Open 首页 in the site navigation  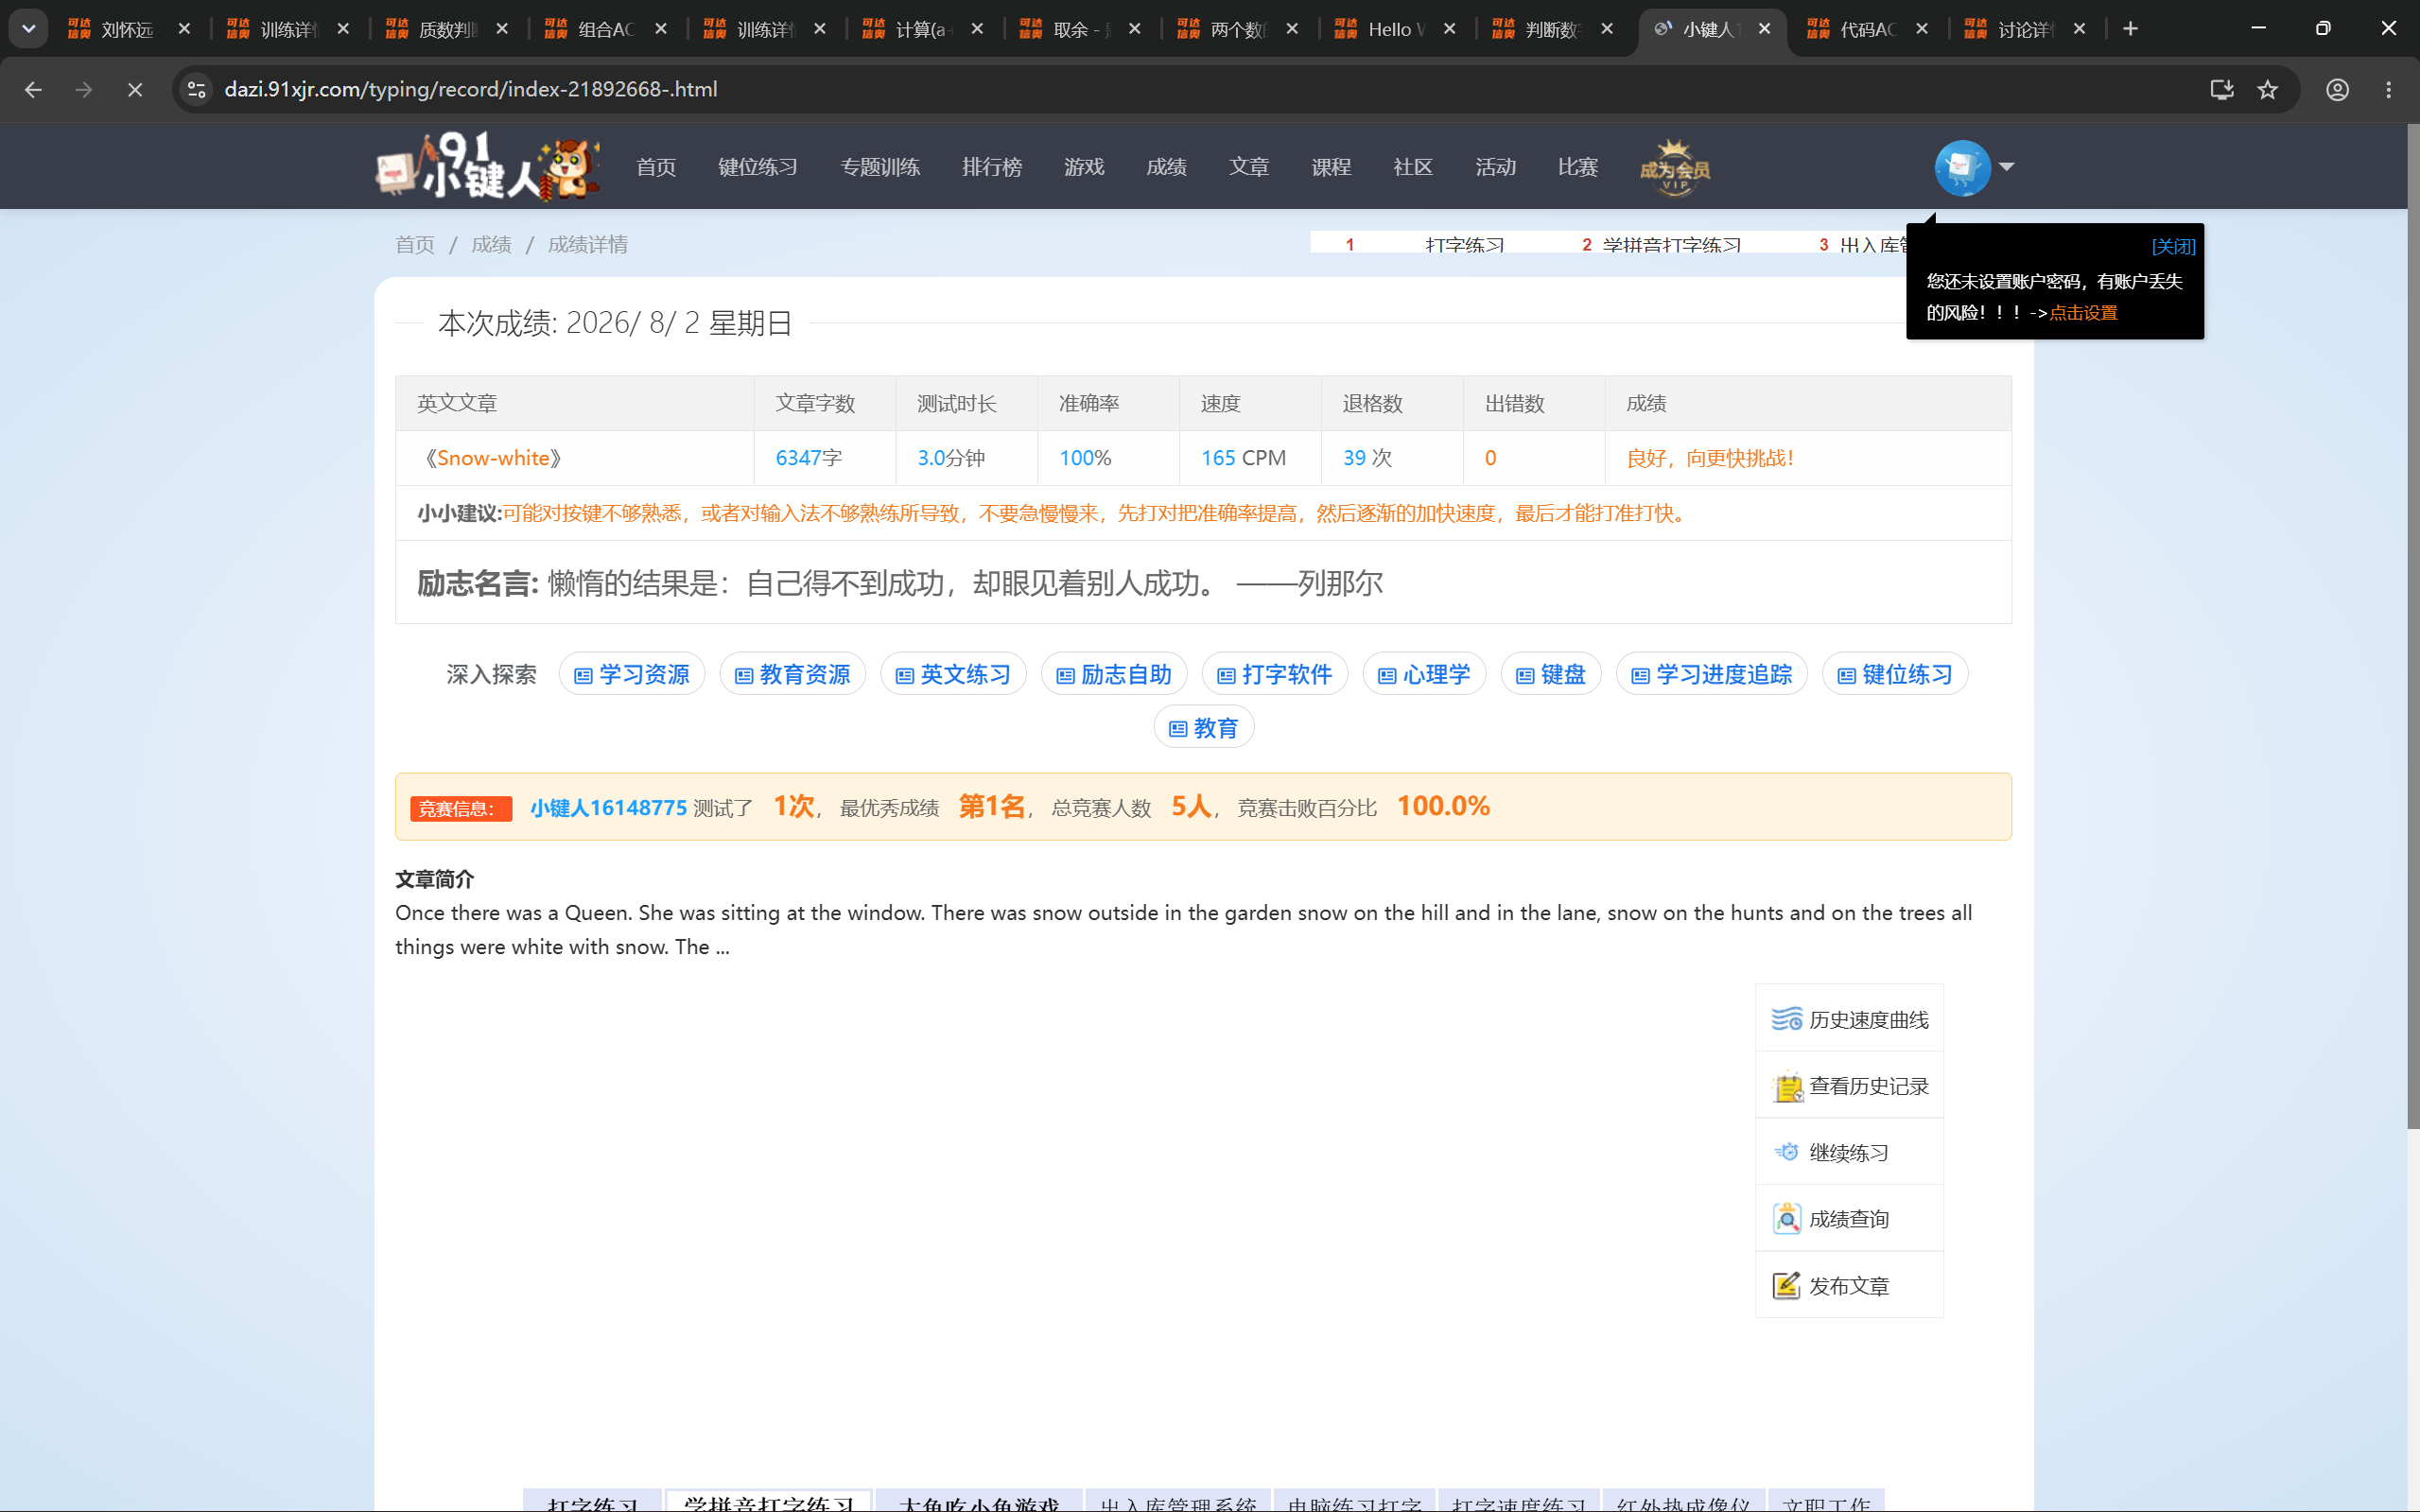656,167
